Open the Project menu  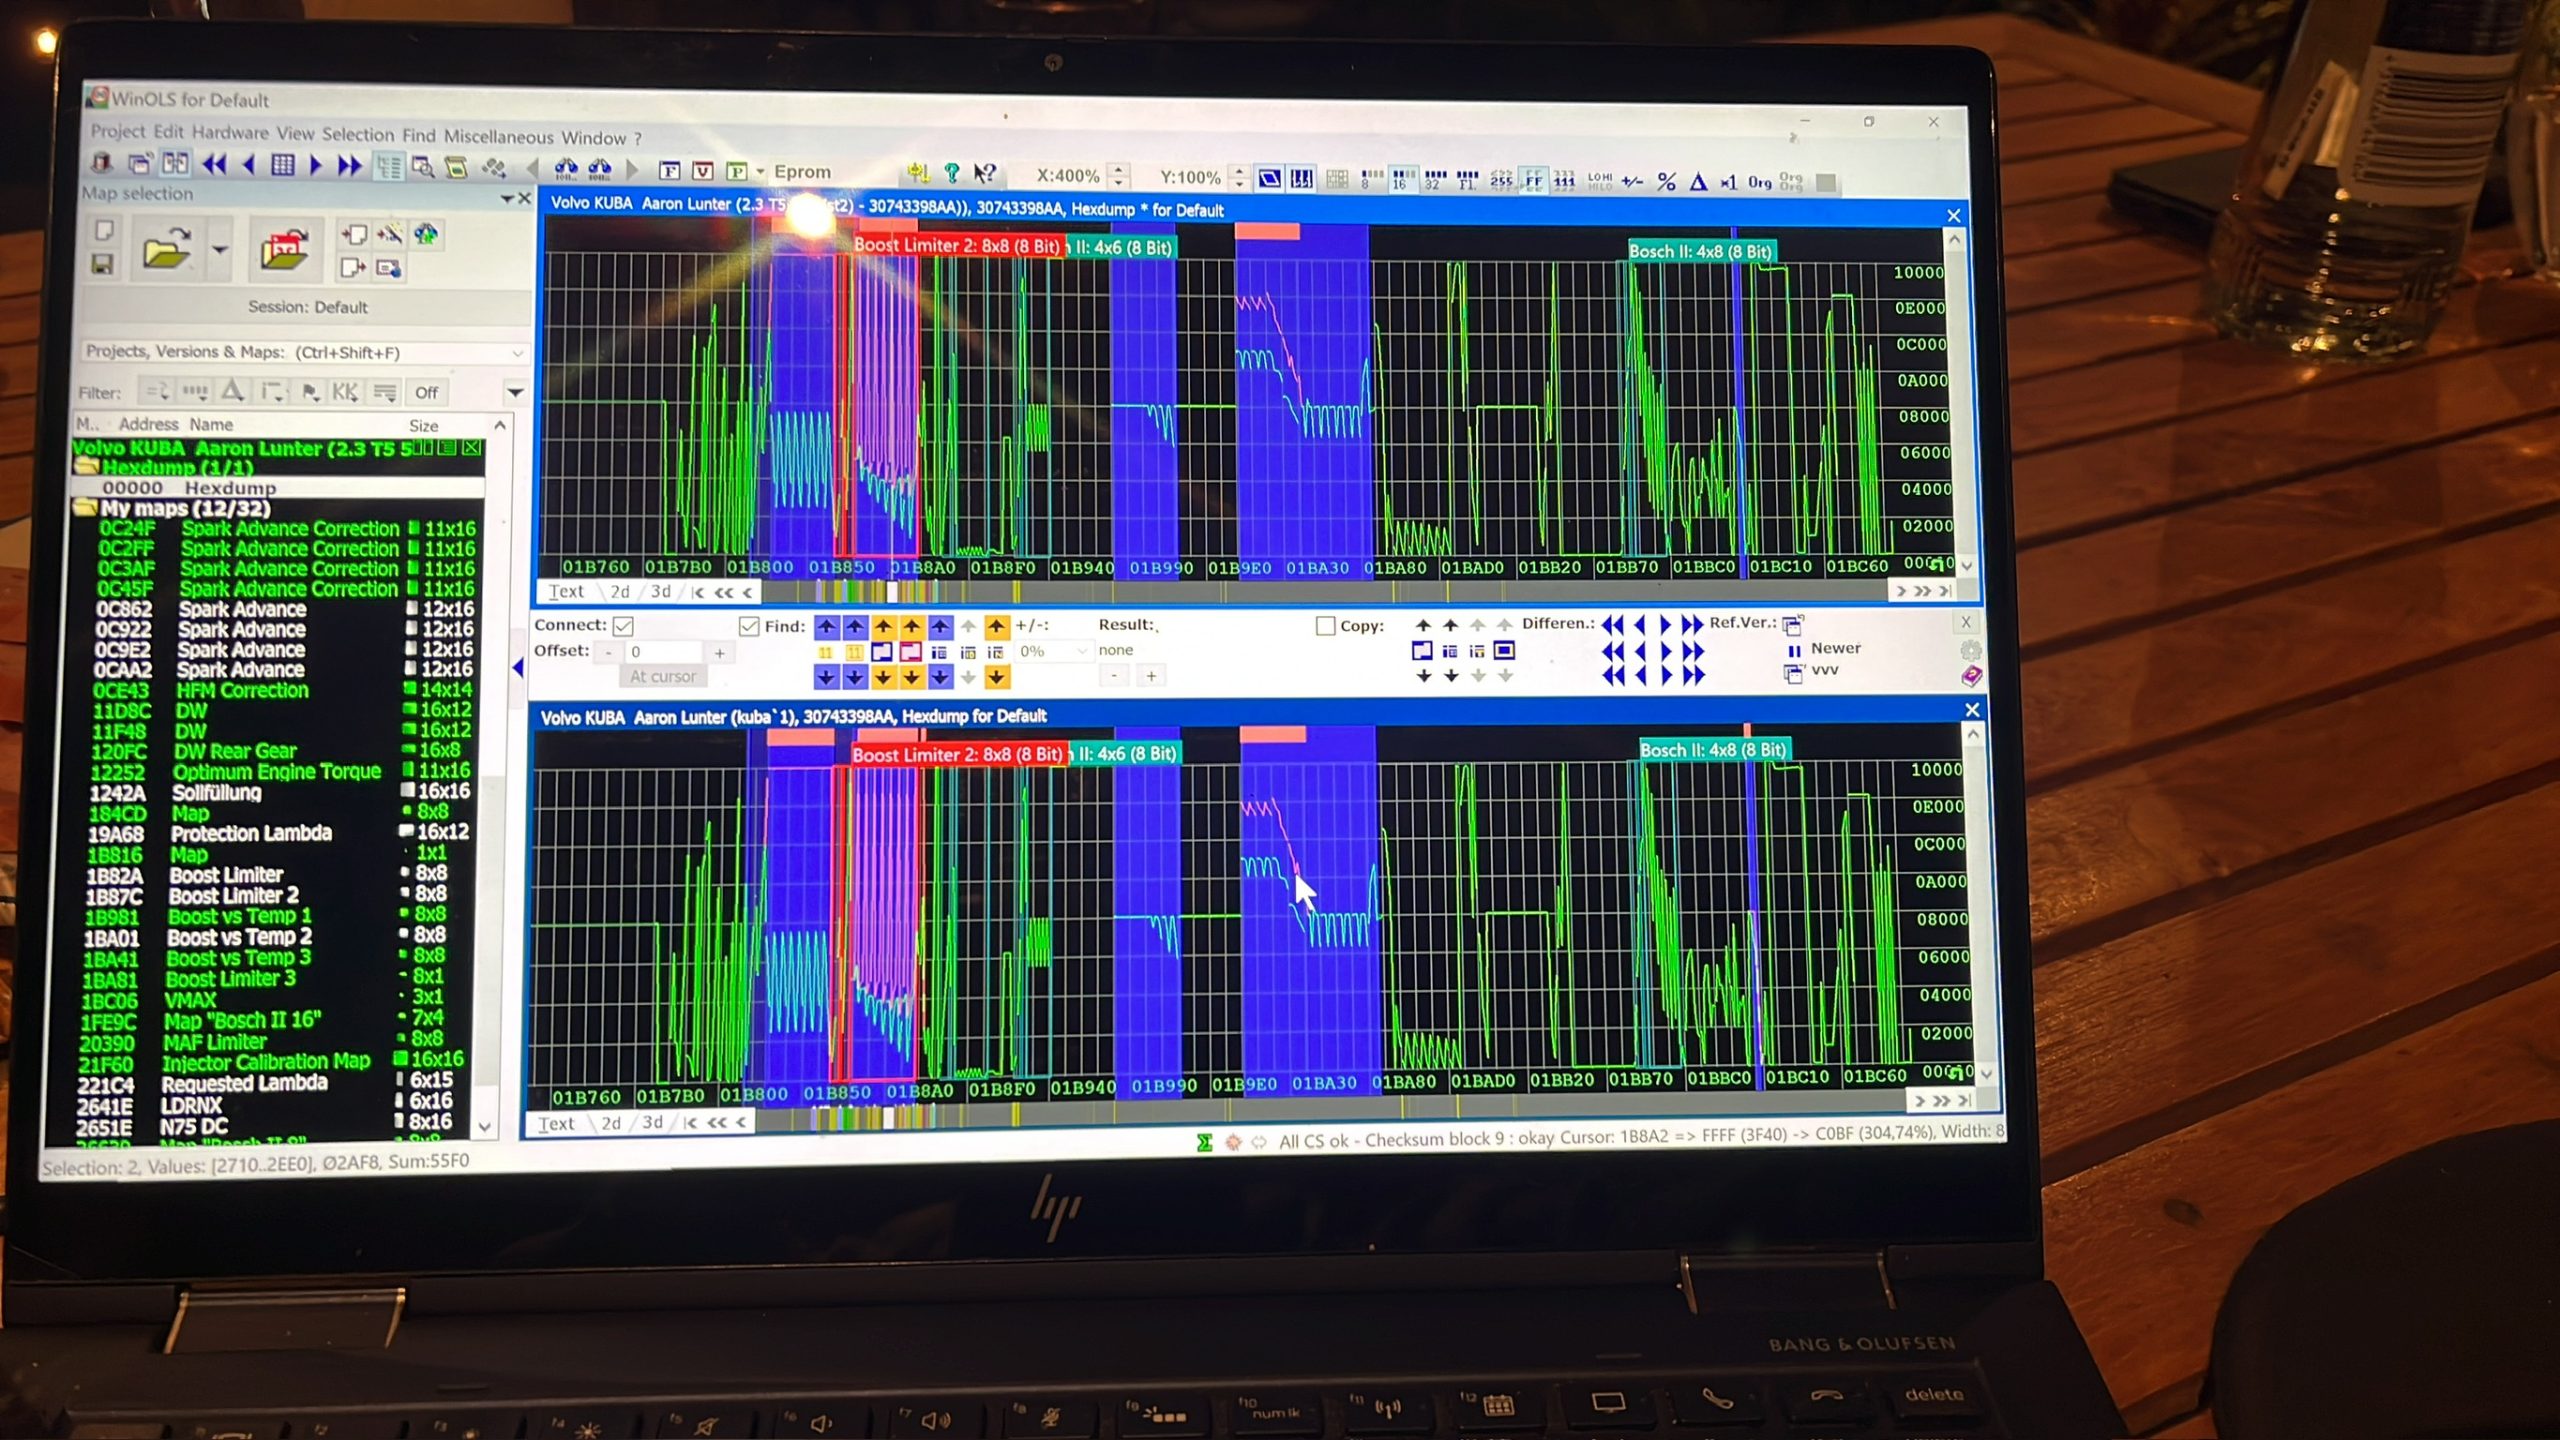coord(118,131)
